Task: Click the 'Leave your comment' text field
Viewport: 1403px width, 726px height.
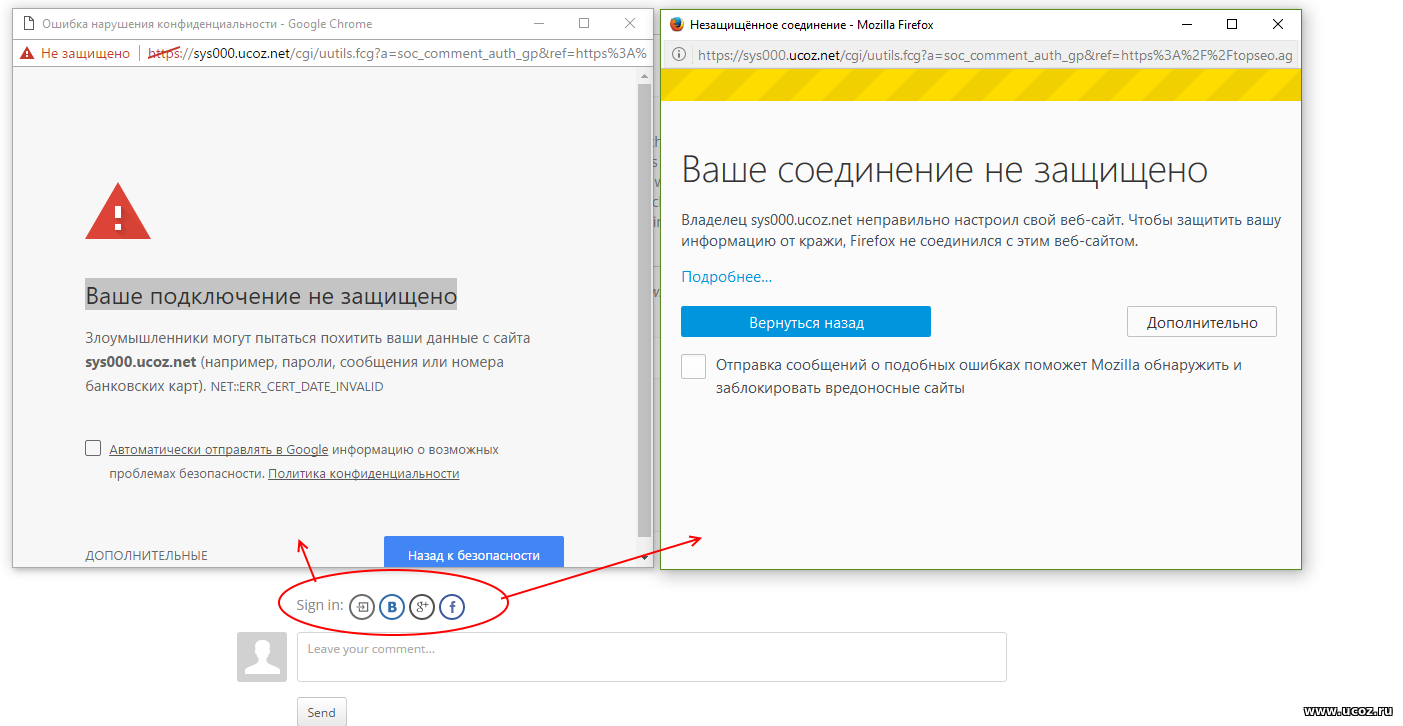Action: tap(652, 657)
